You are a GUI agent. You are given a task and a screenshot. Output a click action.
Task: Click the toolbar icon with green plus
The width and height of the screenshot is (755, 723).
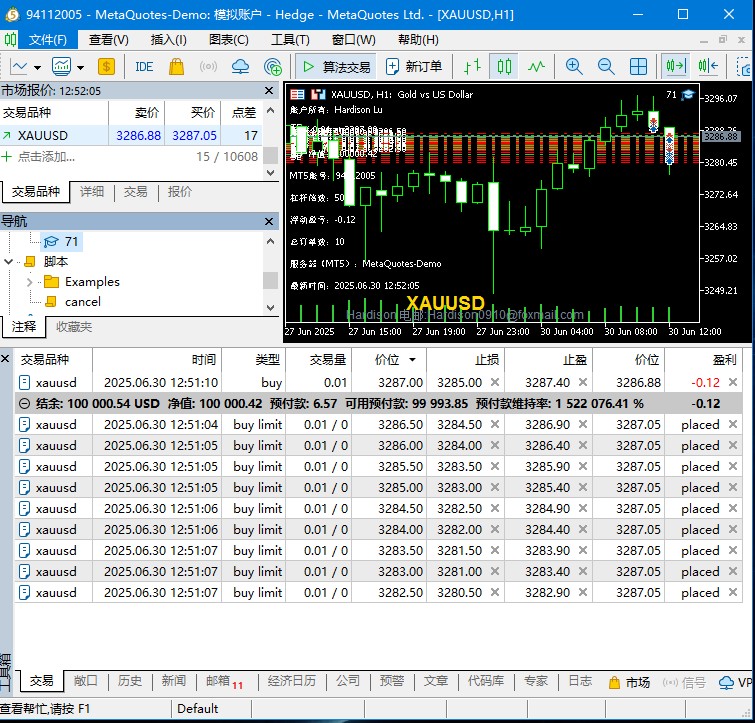[273, 66]
